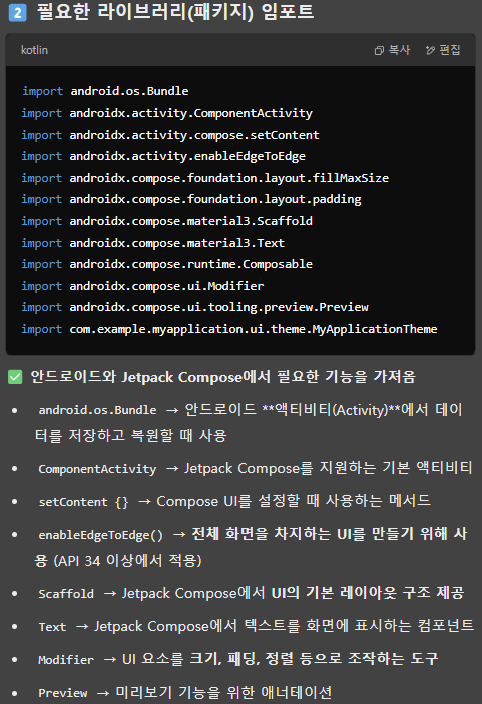
Task: Click the bold text UI의 기본 레이아웃 구조 제공
Action: click(x=368, y=593)
